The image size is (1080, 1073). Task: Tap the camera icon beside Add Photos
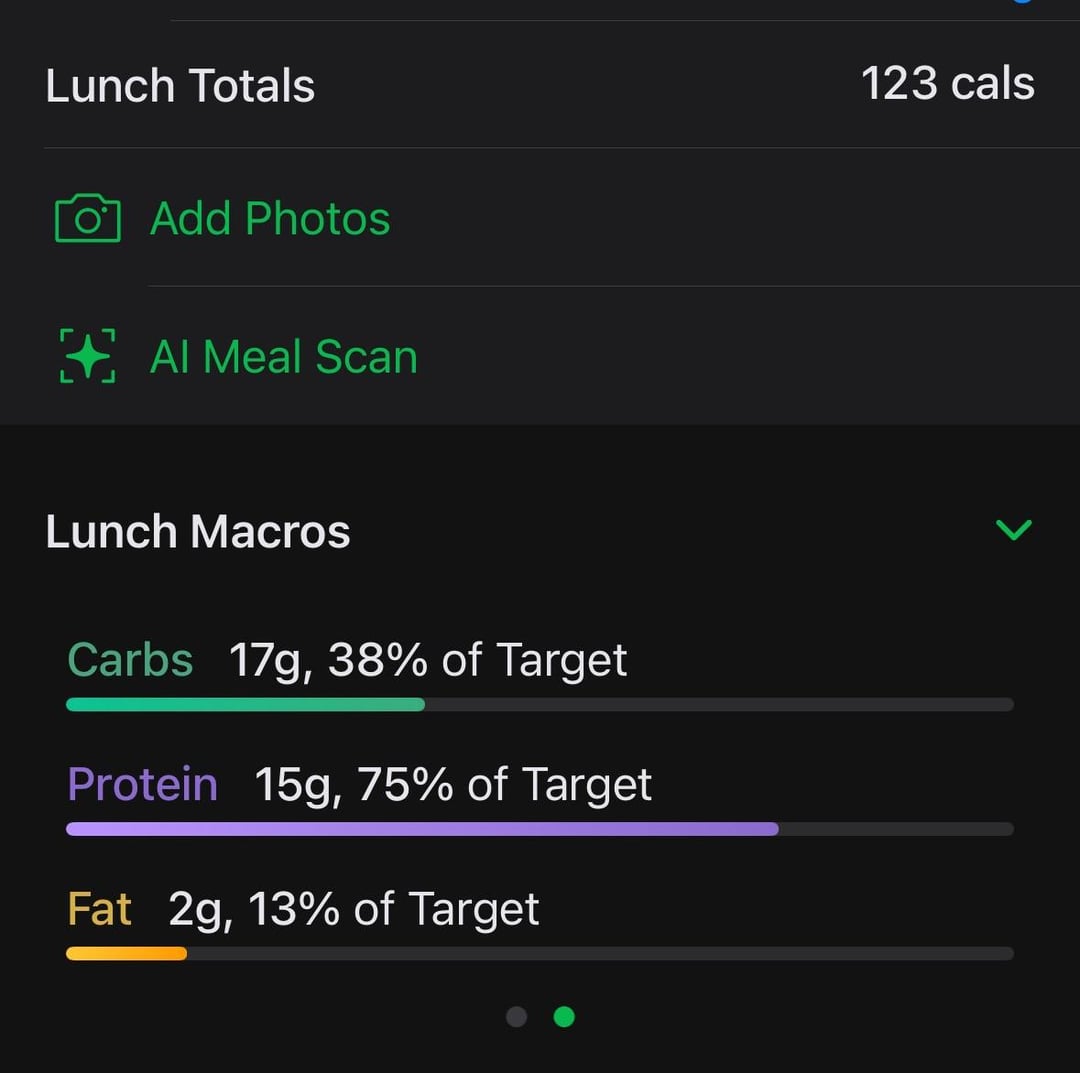(x=87, y=218)
